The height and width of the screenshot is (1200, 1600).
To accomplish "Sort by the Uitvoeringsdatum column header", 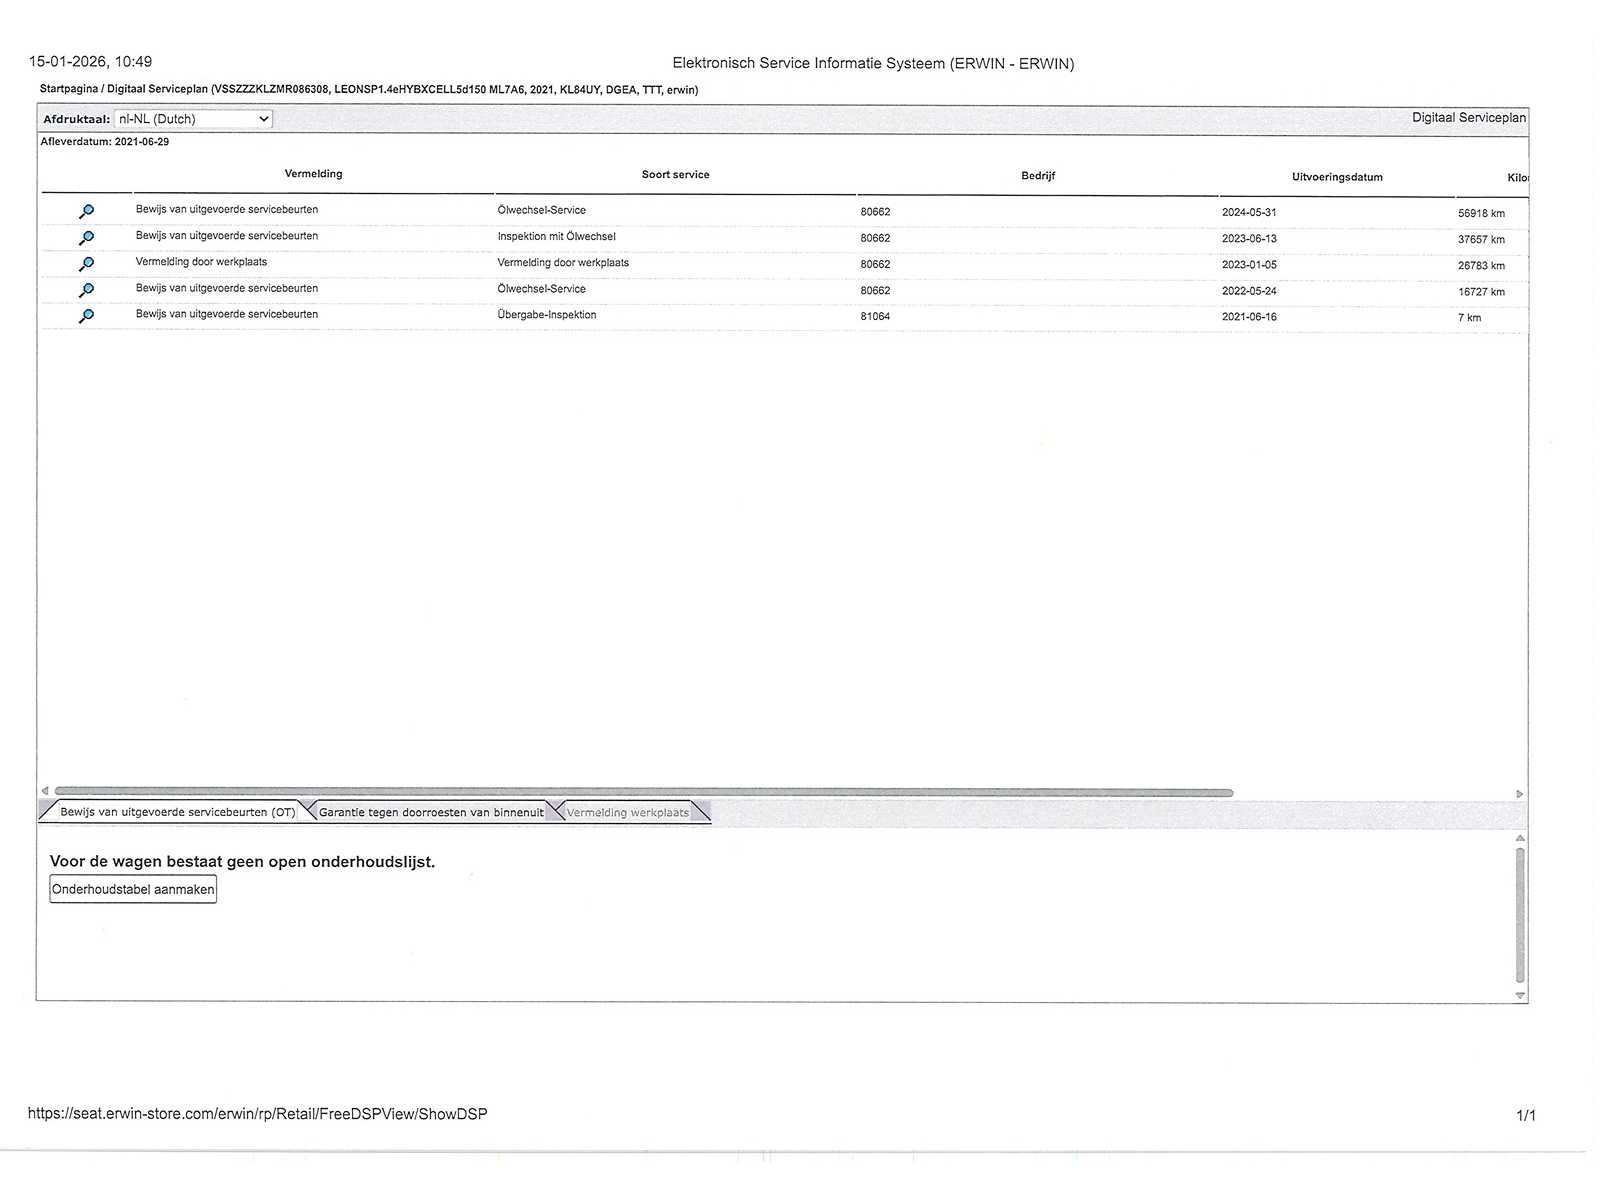I will click(x=1337, y=177).
